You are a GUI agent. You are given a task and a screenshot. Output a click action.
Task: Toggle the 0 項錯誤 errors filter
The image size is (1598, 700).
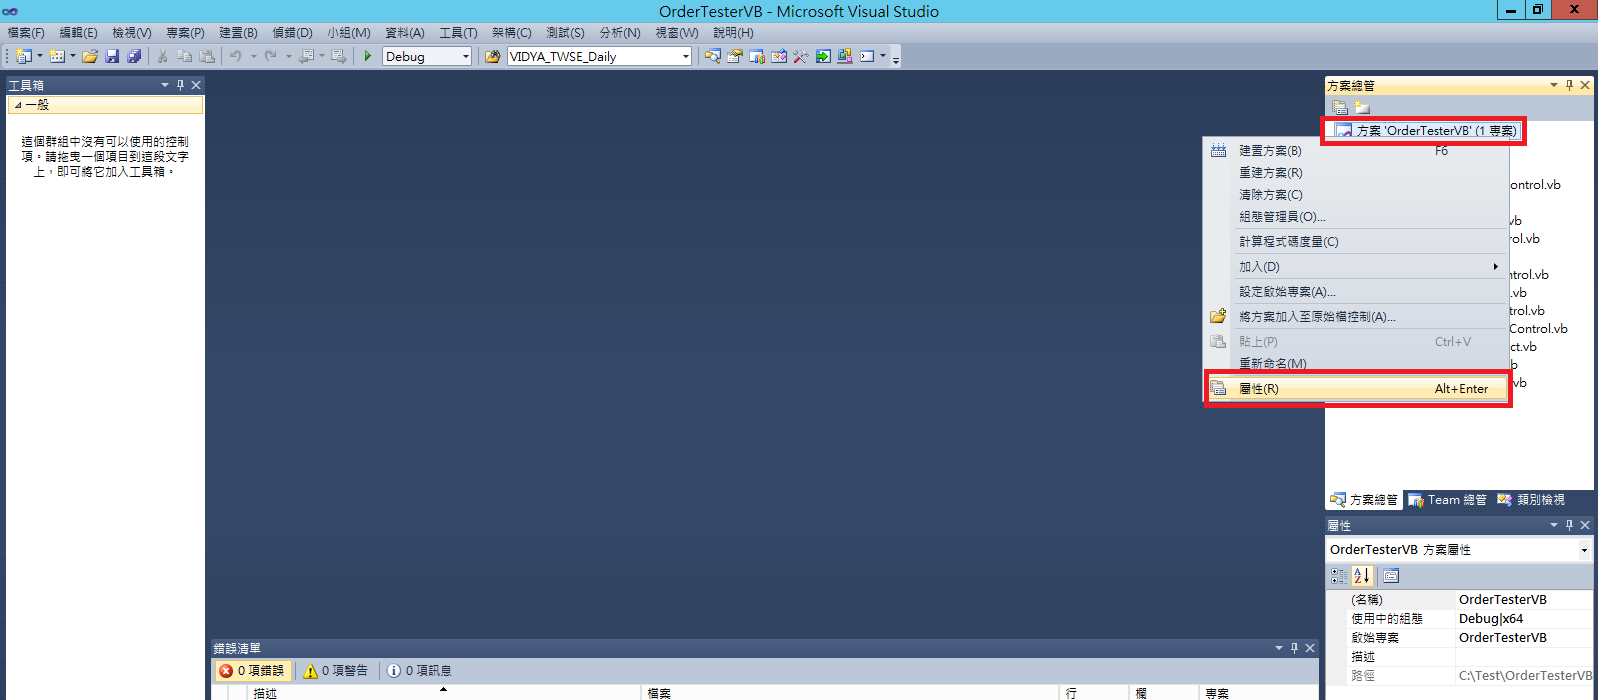[252, 670]
